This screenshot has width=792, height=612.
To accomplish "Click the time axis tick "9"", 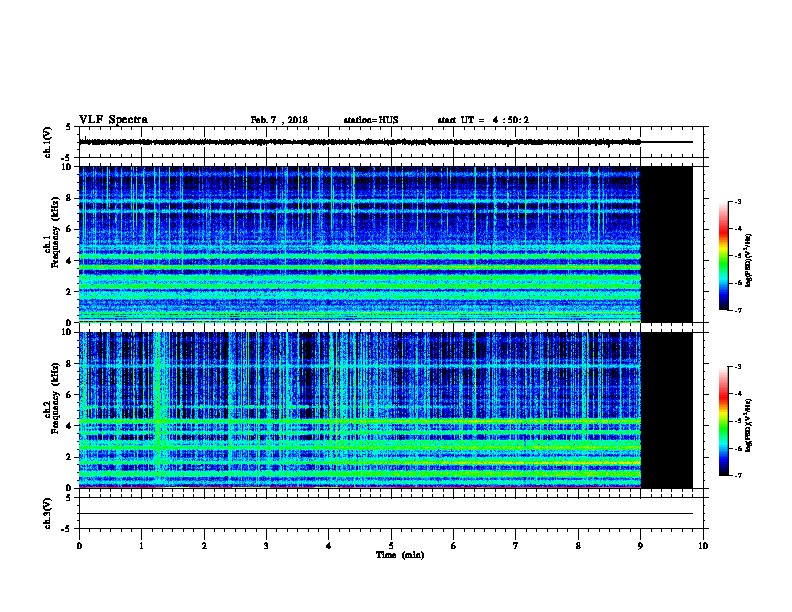I will coord(640,546).
